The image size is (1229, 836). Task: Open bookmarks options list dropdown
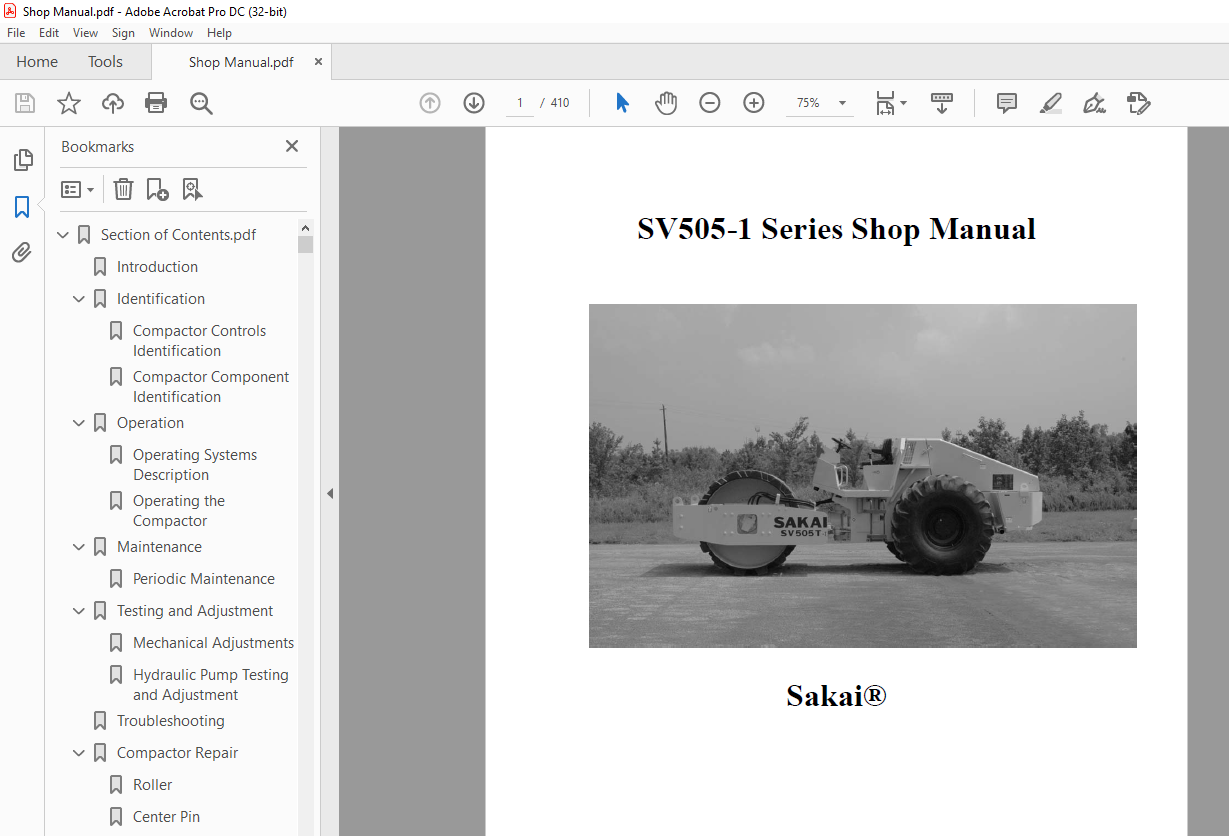tap(77, 189)
